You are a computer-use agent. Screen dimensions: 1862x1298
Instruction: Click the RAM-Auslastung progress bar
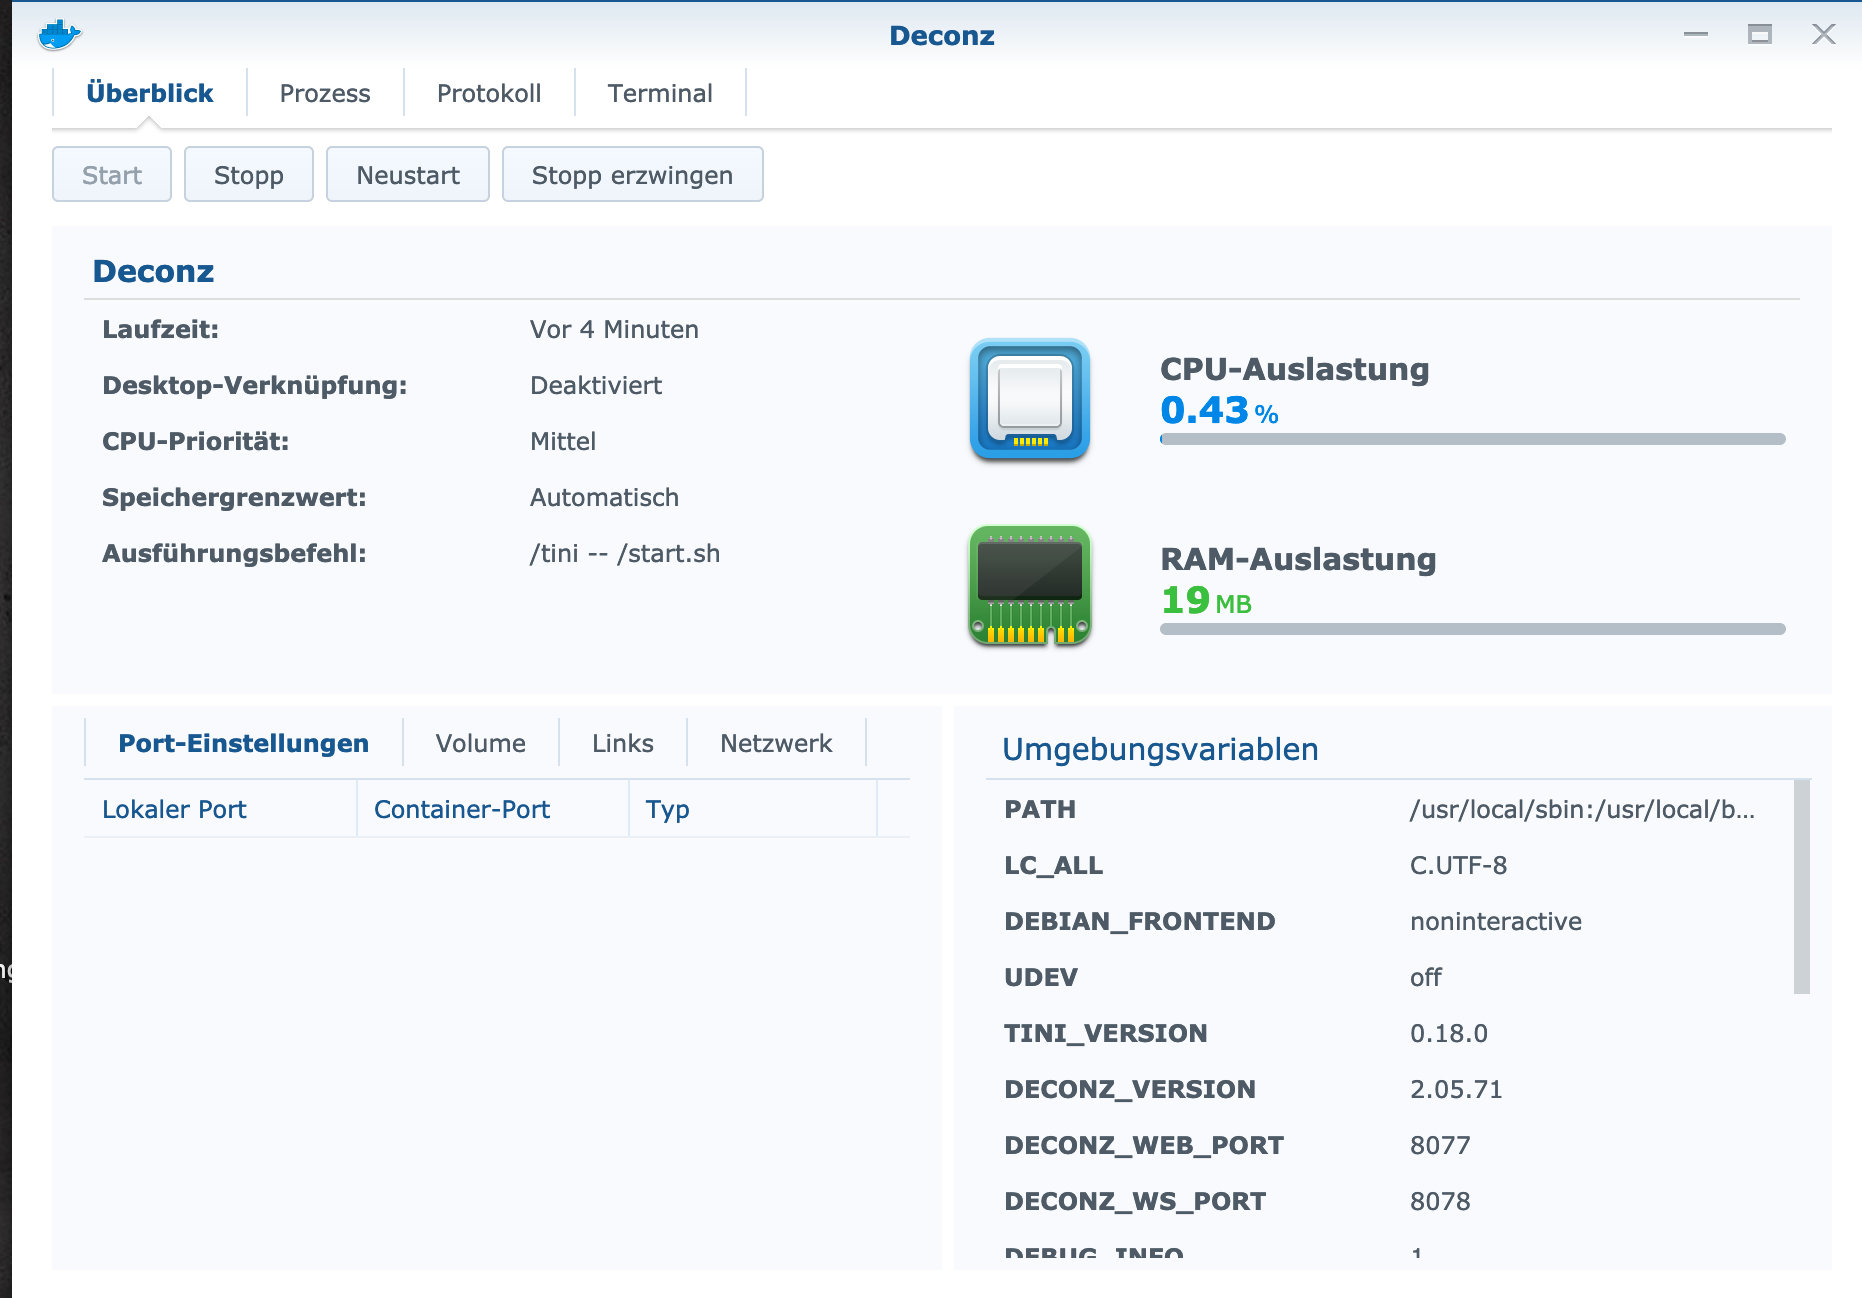click(1472, 629)
